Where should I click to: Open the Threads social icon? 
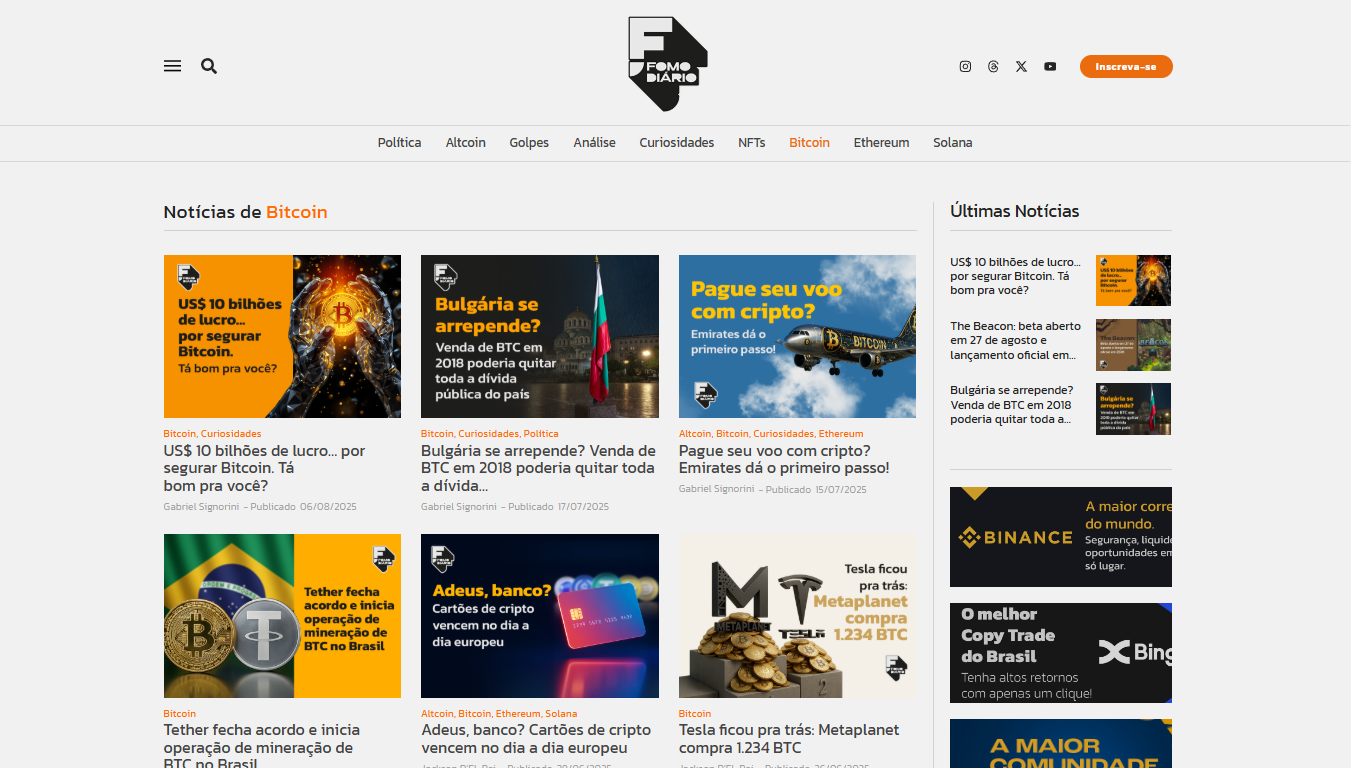coord(993,66)
